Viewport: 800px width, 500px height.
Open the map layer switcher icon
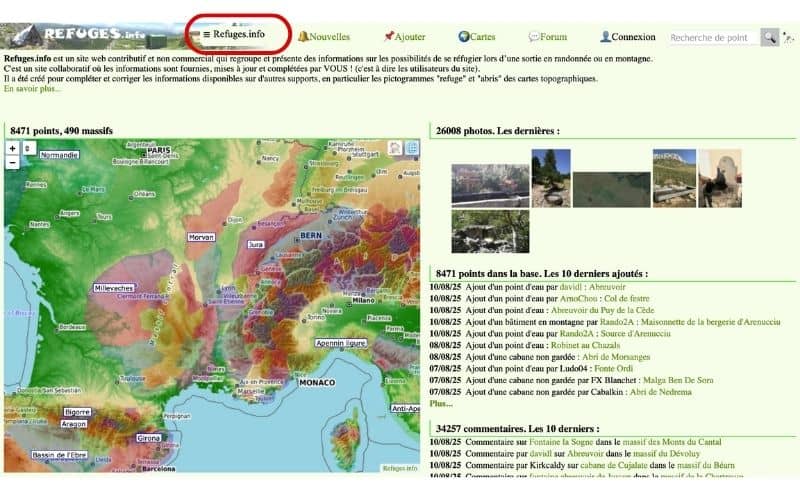396,148
